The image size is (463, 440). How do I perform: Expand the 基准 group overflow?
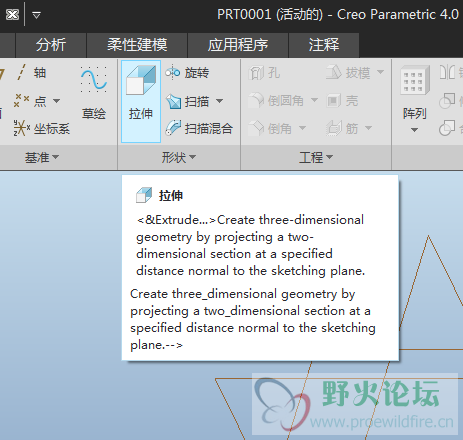click(42, 157)
